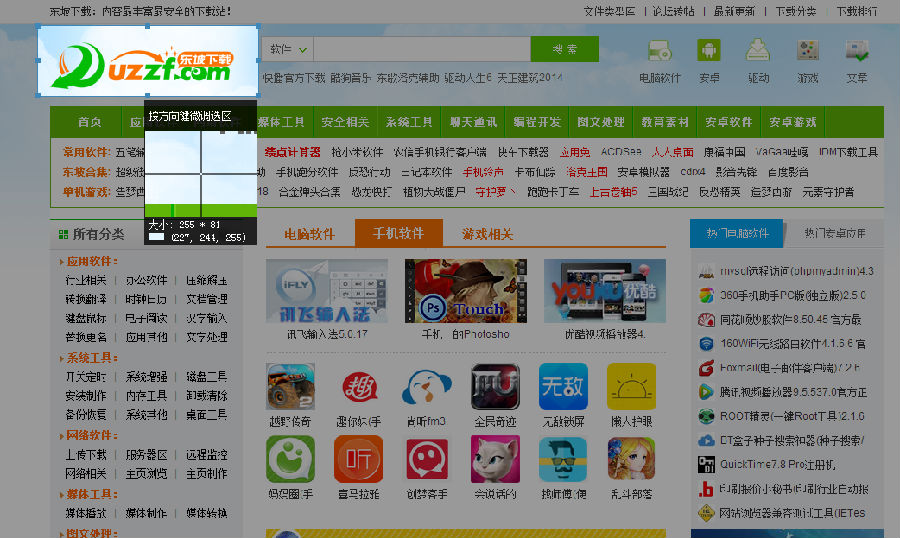900x538 pixels.
Task: Click the yellow sunrise 懒人护眼 app icon
Action: coord(631,386)
